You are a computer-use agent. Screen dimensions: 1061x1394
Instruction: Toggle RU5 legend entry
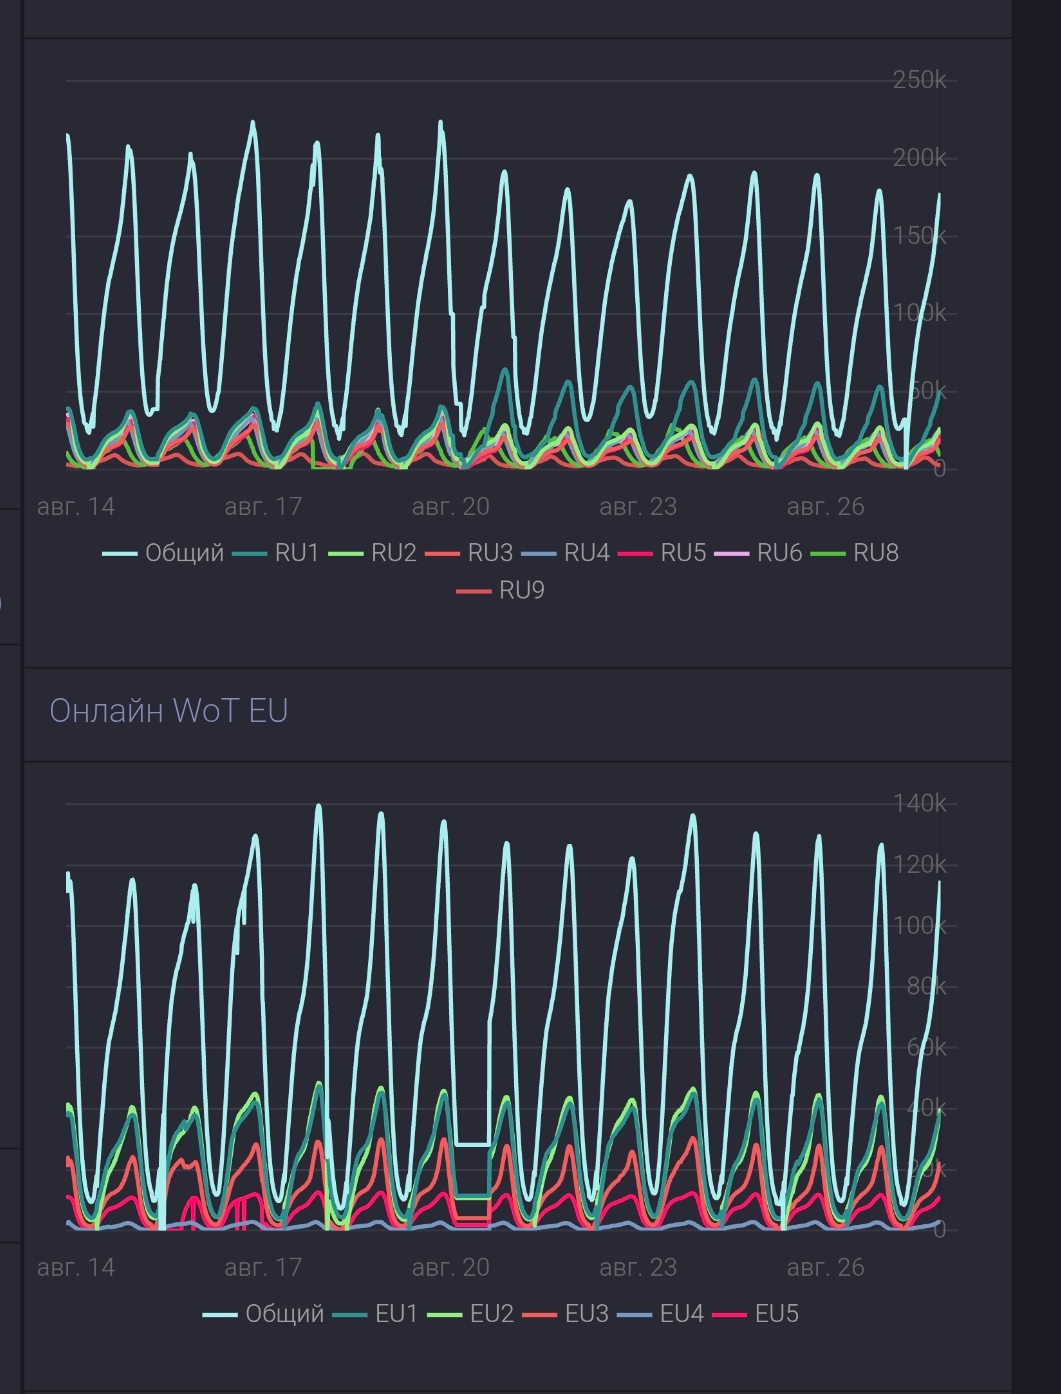[662, 553]
